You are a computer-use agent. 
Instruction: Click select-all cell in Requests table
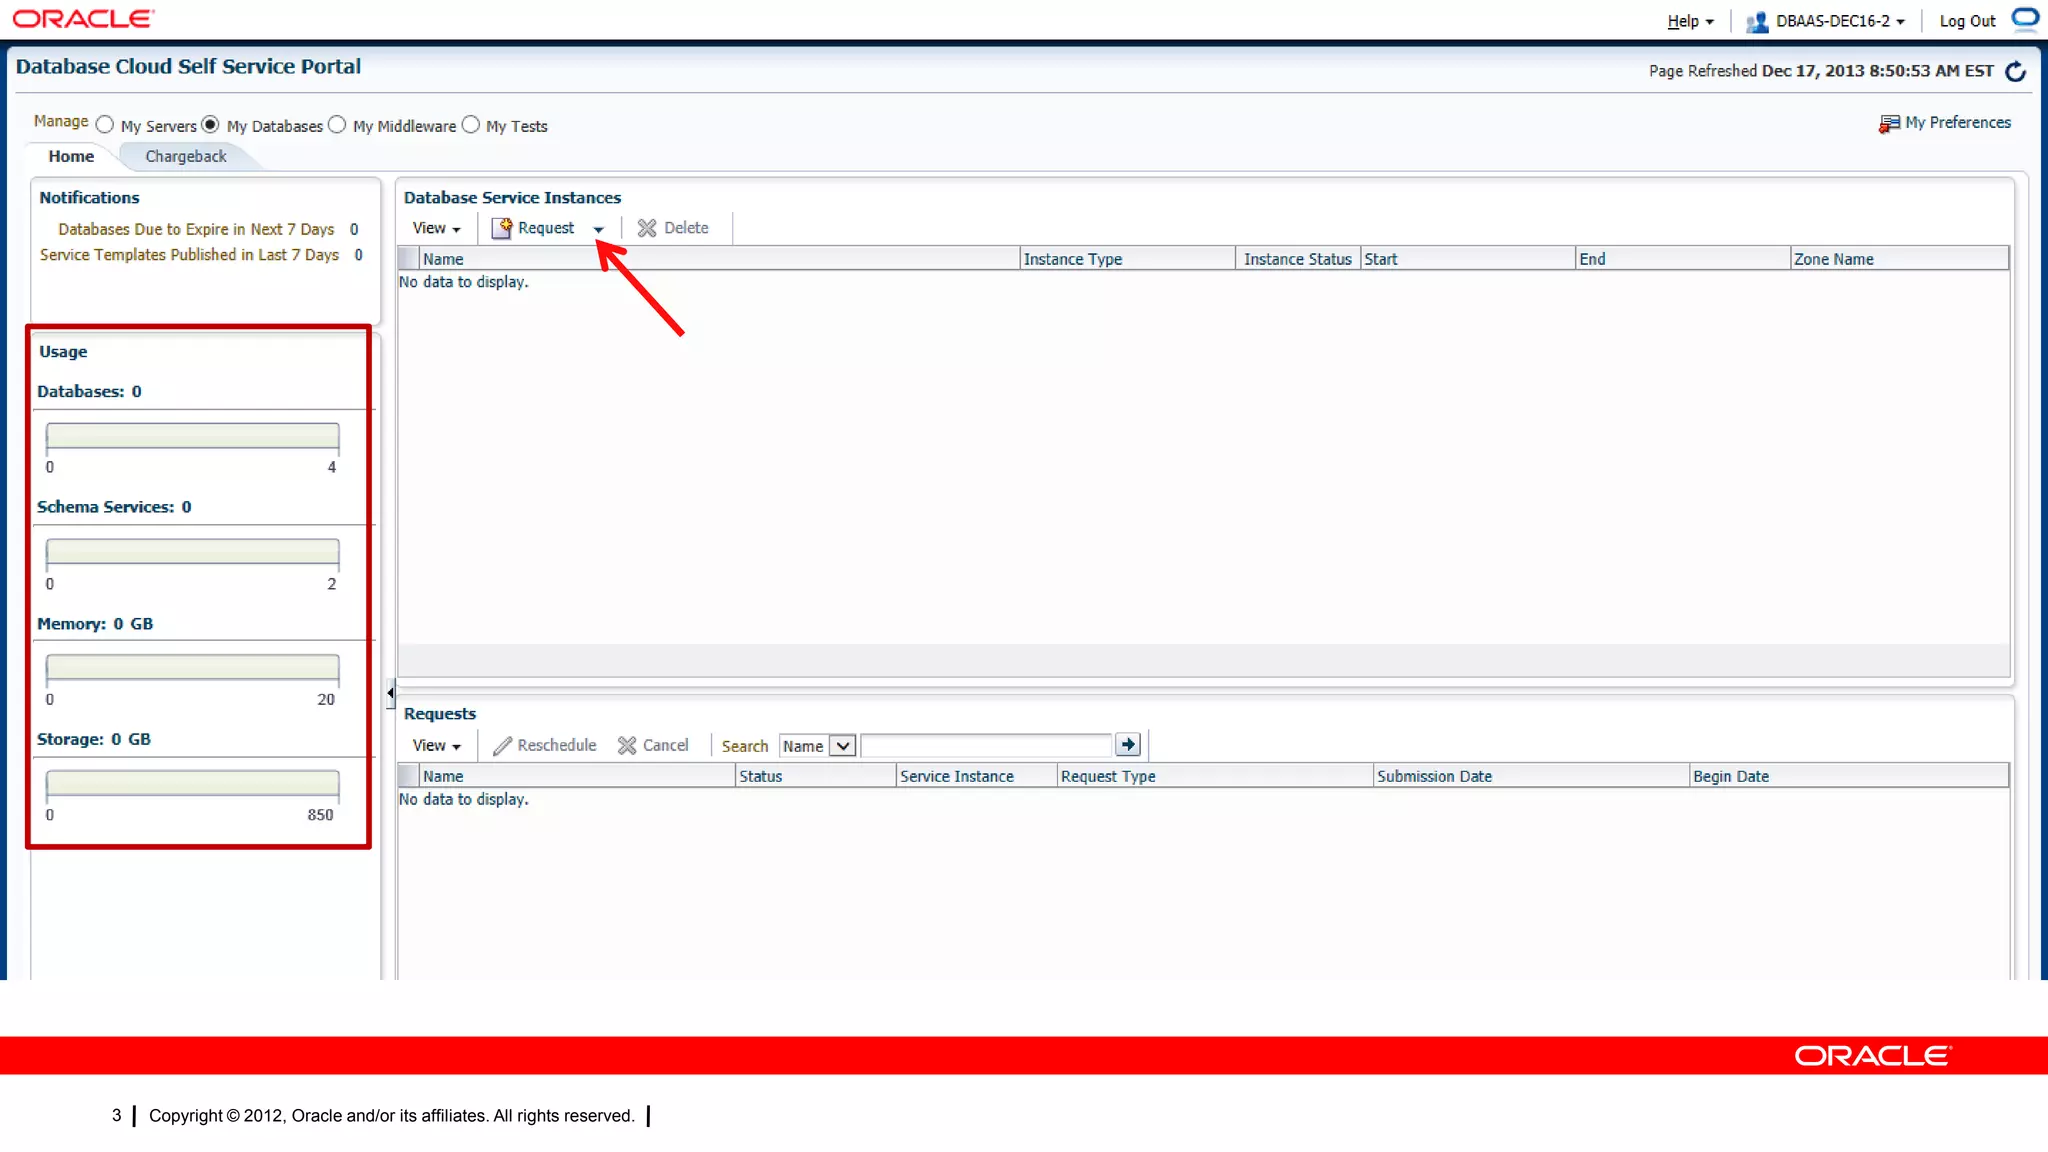(x=409, y=776)
